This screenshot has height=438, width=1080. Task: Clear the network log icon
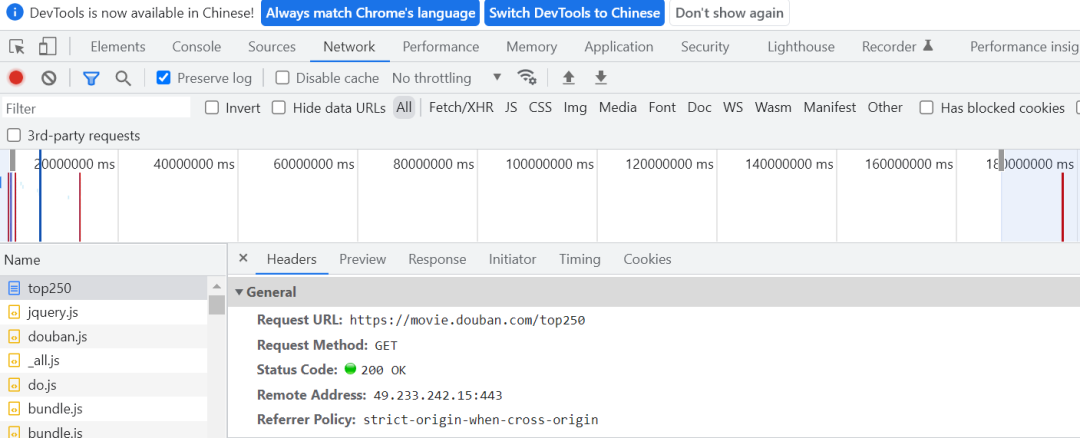point(48,78)
